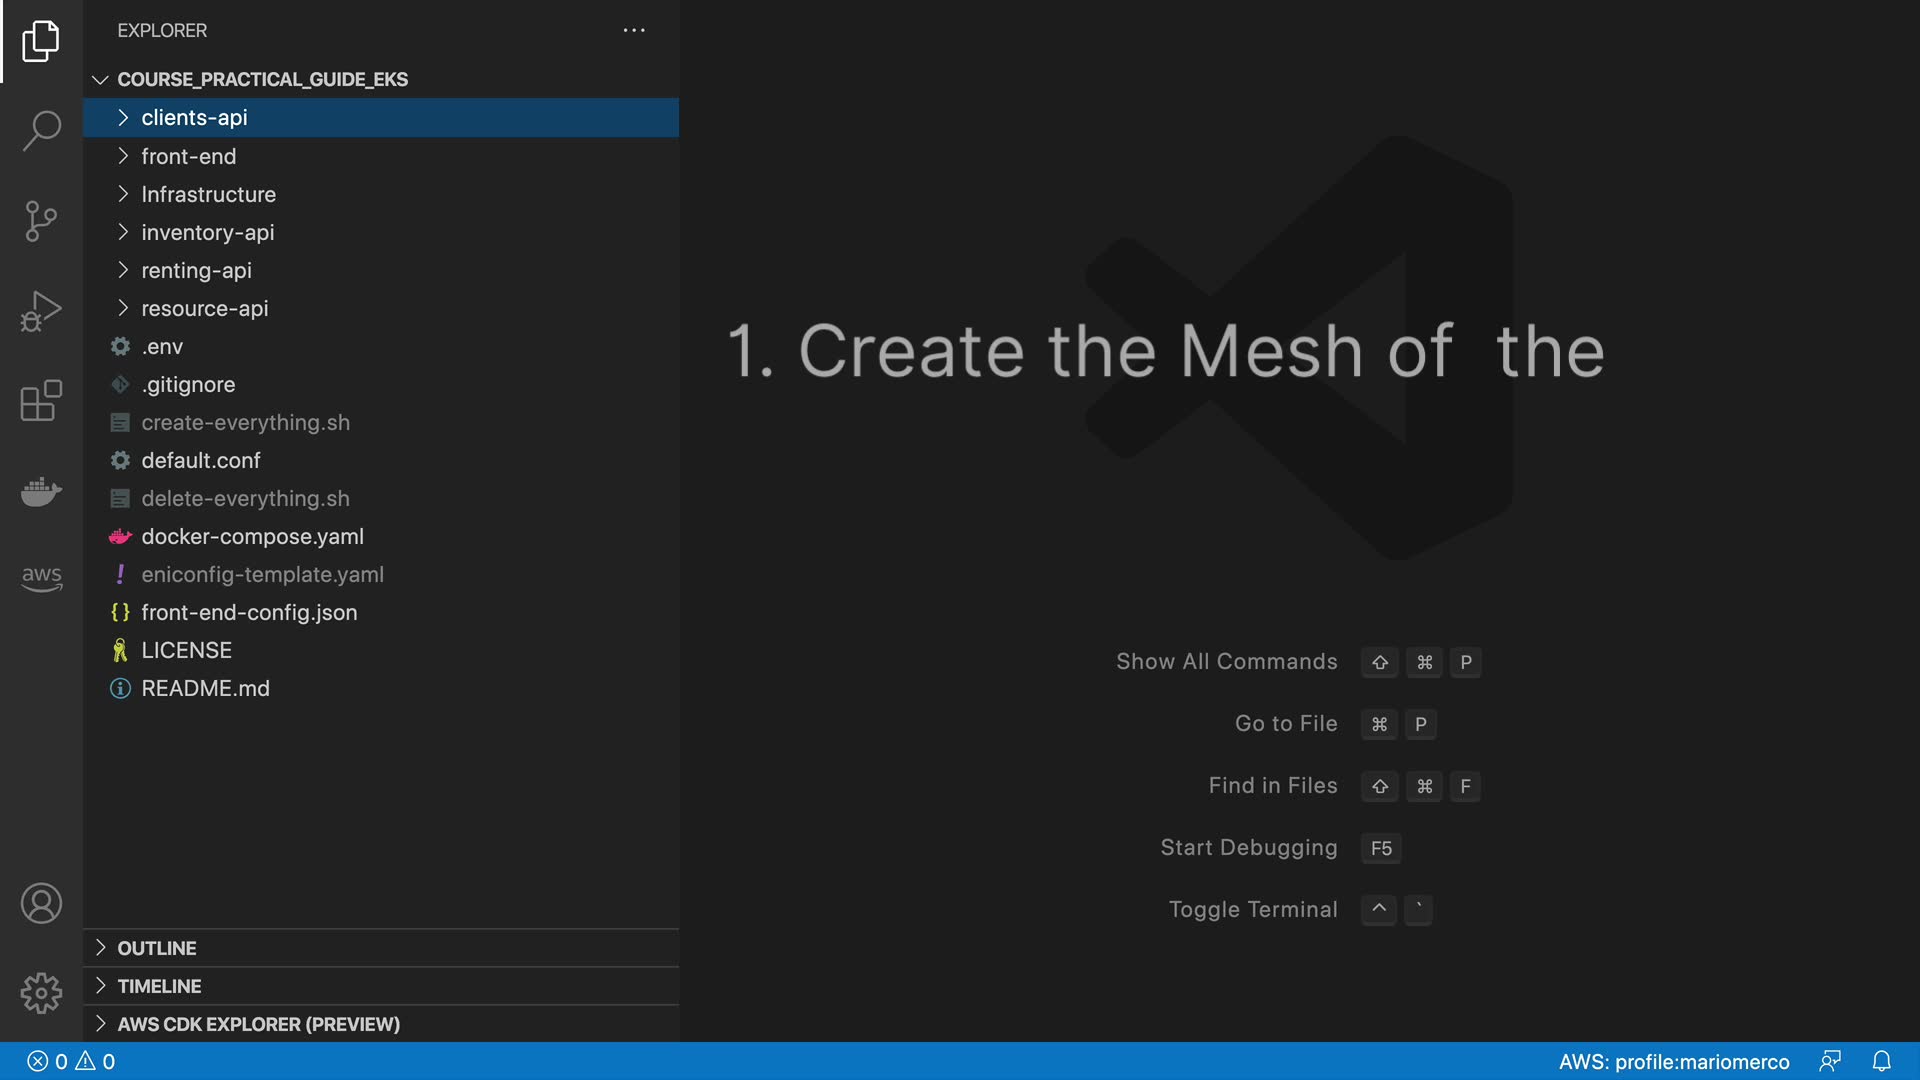The height and width of the screenshot is (1080, 1920).
Task: Open the Accounts menu icon
Action: pos(41,903)
